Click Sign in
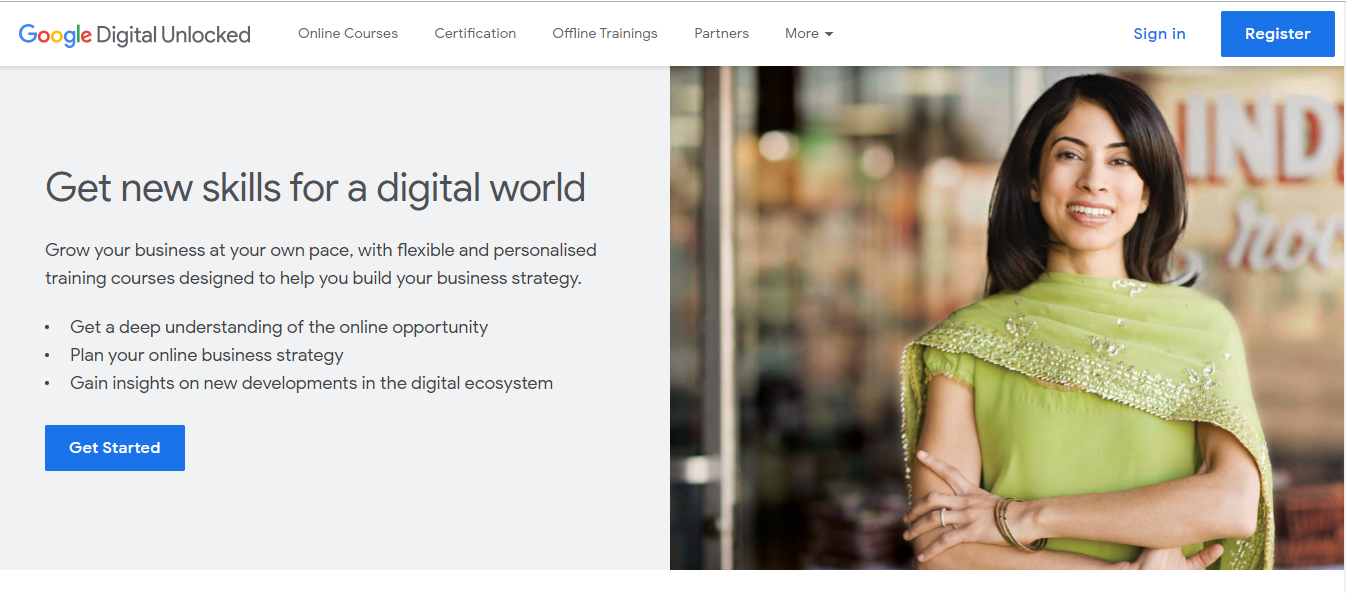This screenshot has width=1346, height=593. tap(1159, 33)
